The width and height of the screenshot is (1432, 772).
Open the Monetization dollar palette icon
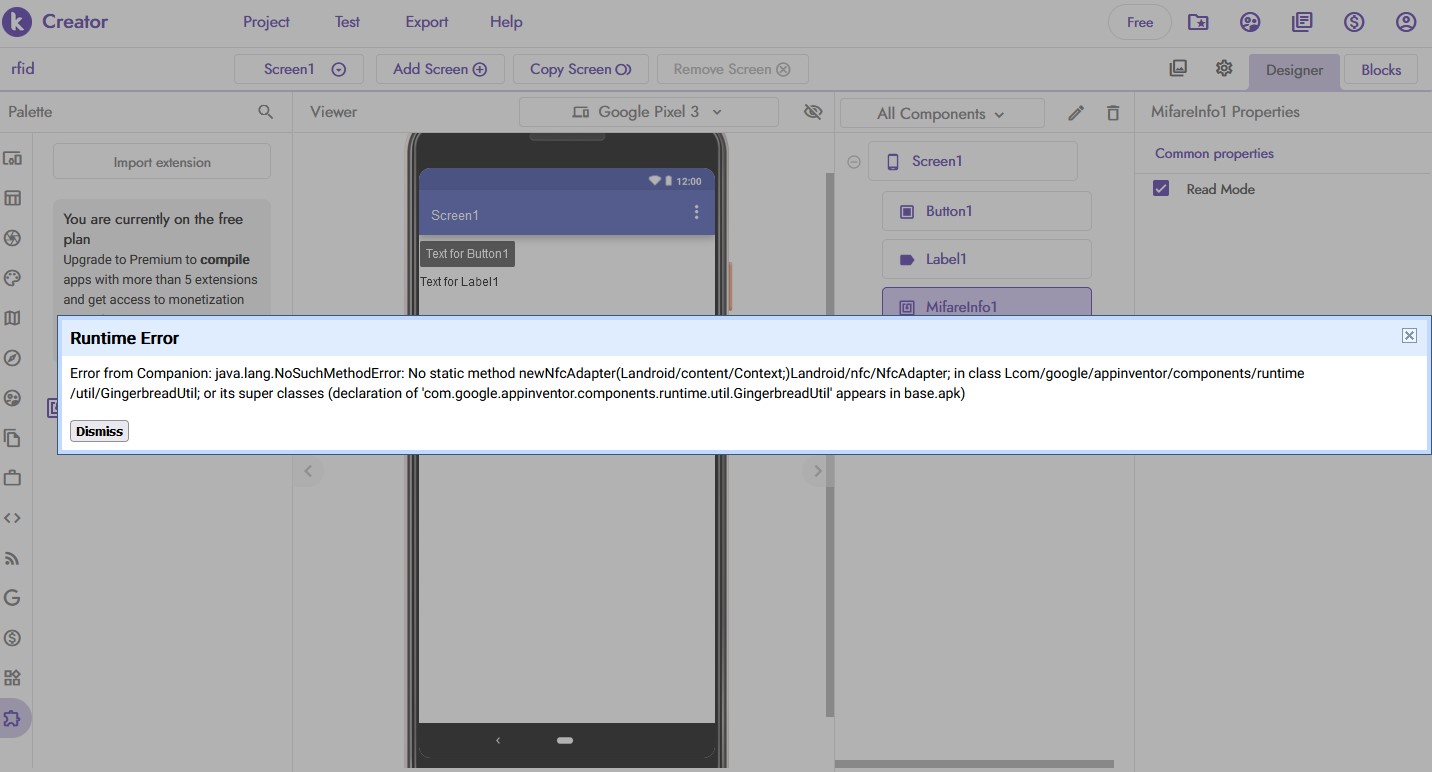click(x=13, y=638)
